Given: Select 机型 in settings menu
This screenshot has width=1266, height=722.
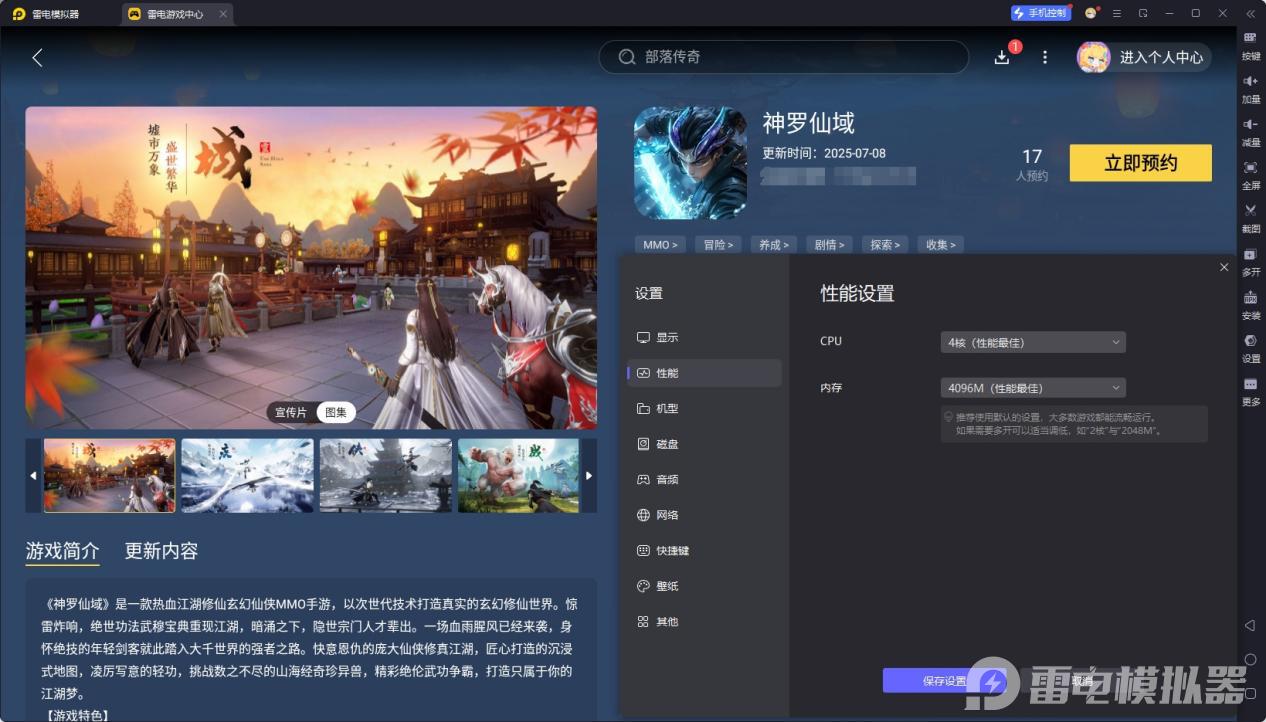Looking at the screenshot, I should pyautogui.click(x=704, y=409).
